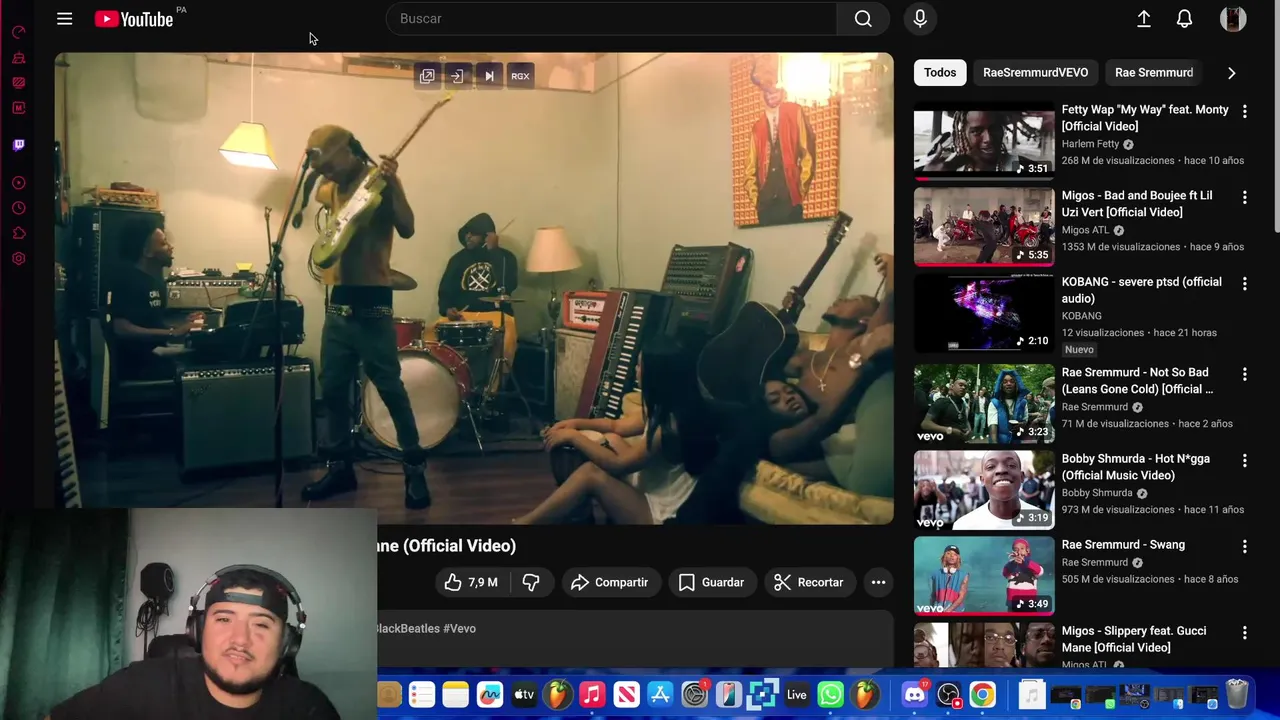Screen dimensions: 1280x720
Task: Open Music app from the Dock
Action: pos(592,694)
